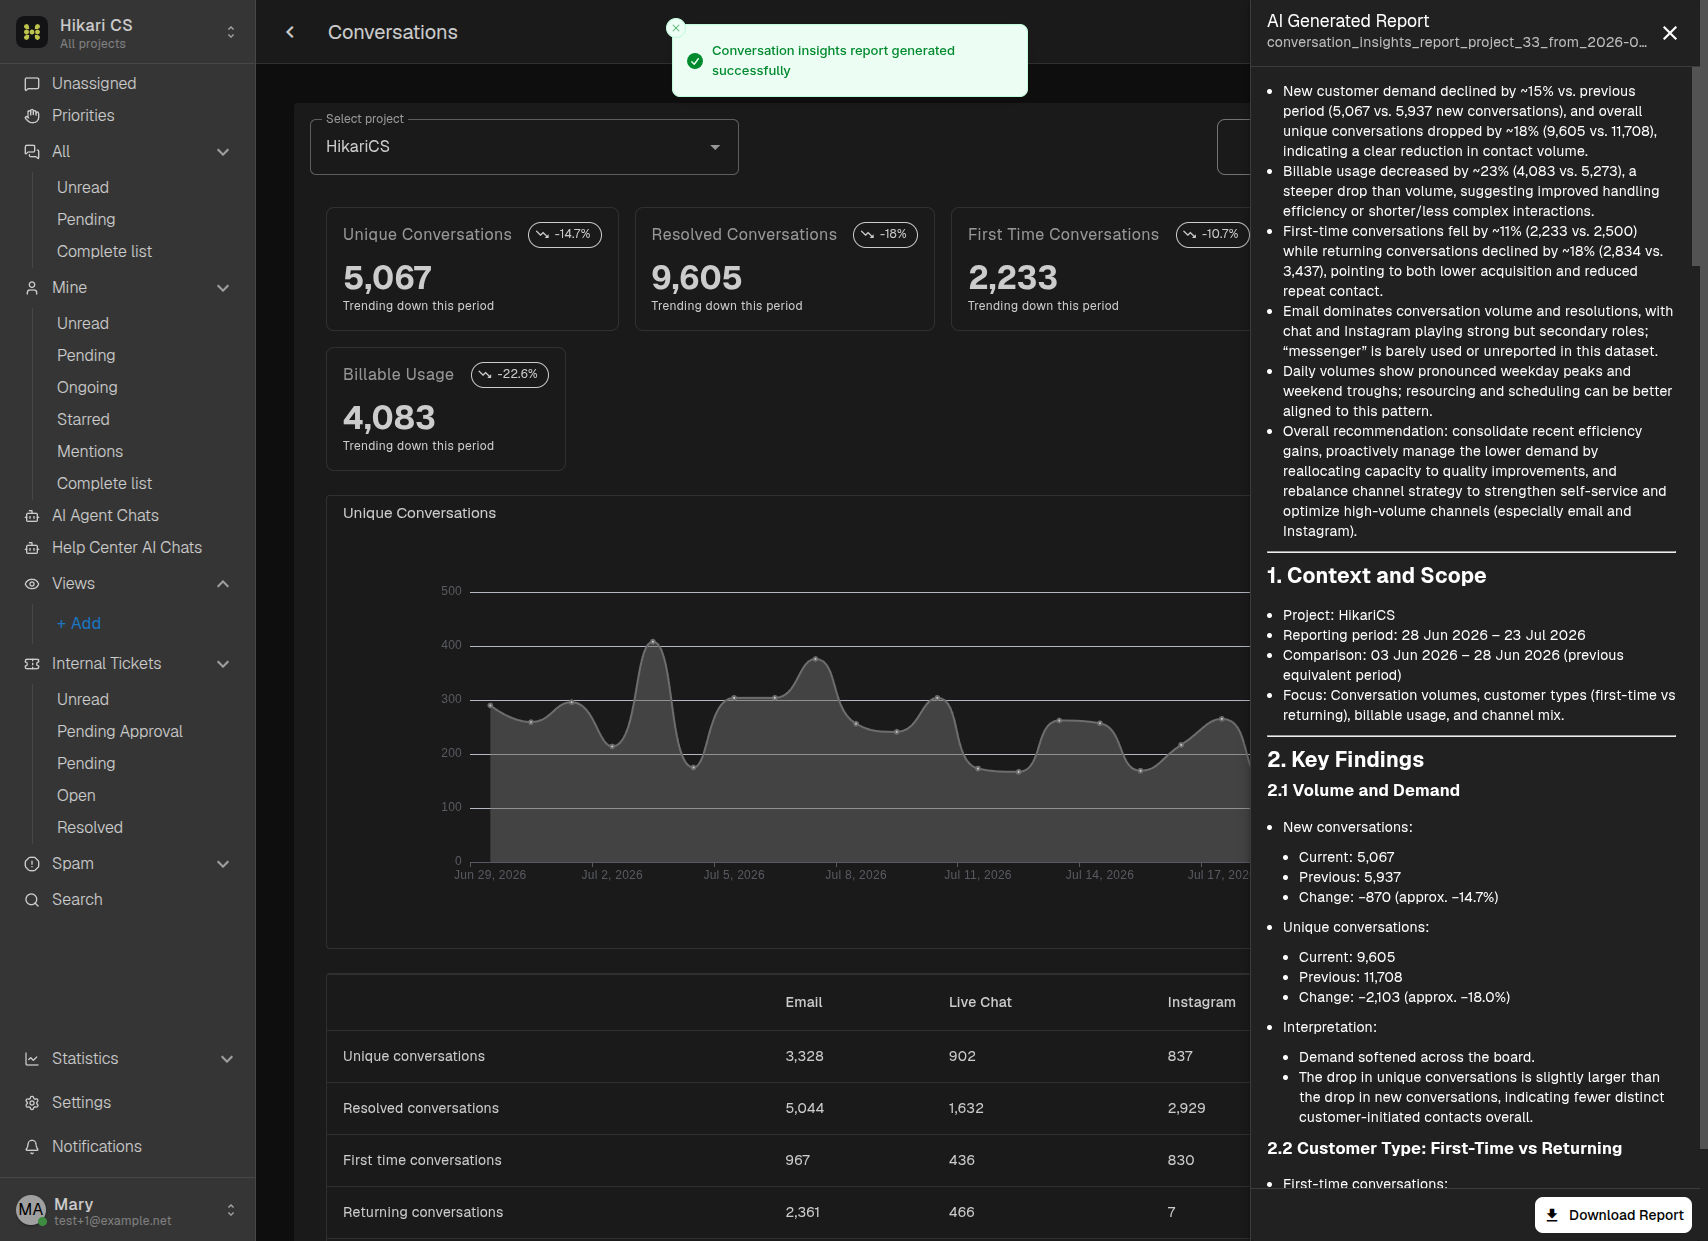The height and width of the screenshot is (1241, 1708).
Task: Click the Spam warning icon
Action: pos(32,864)
